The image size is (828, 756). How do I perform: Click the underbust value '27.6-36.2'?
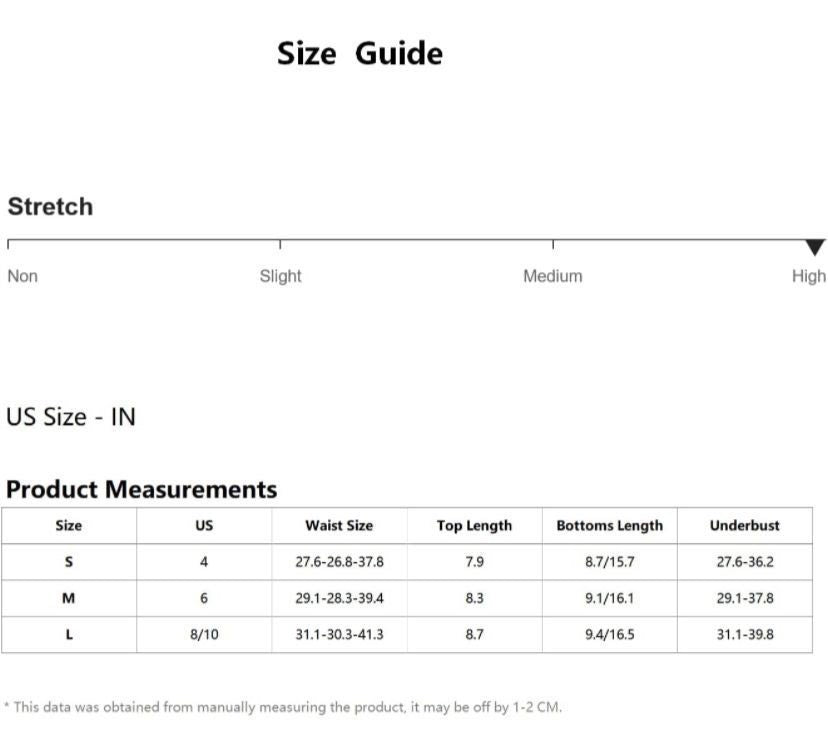point(744,562)
